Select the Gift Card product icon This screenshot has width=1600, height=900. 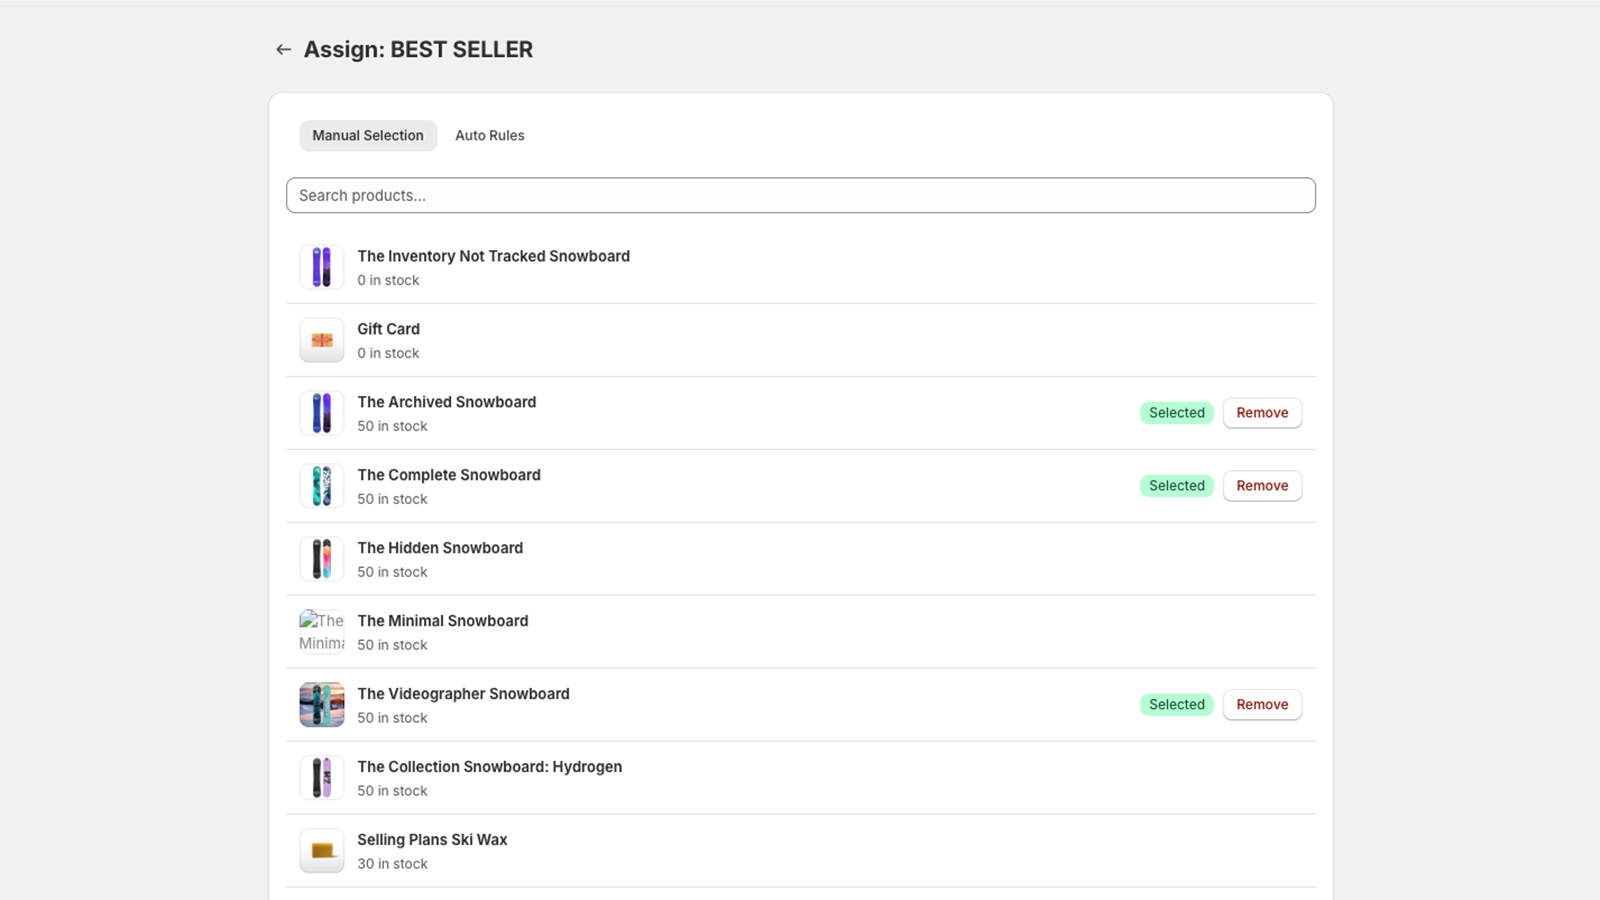click(322, 341)
